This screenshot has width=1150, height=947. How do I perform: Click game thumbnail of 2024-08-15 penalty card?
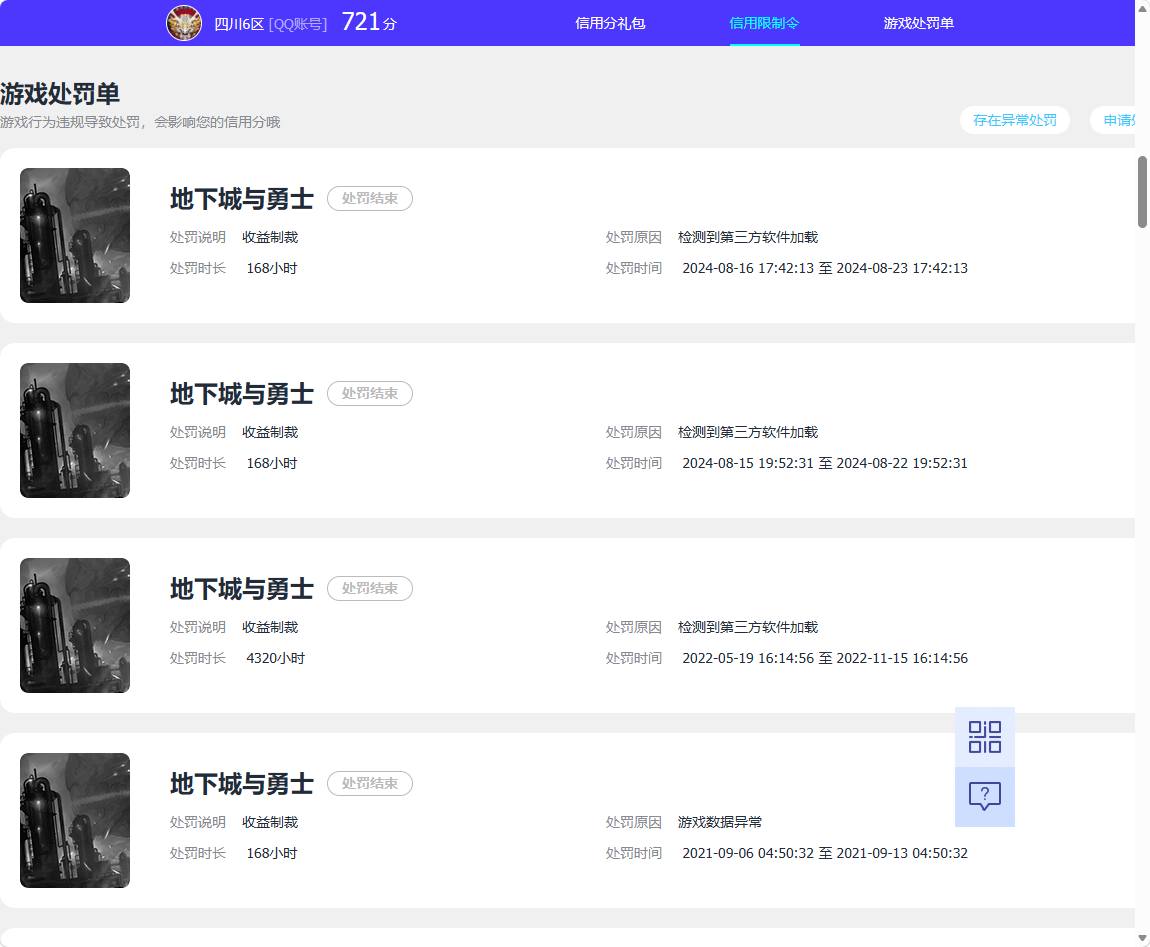click(x=75, y=431)
